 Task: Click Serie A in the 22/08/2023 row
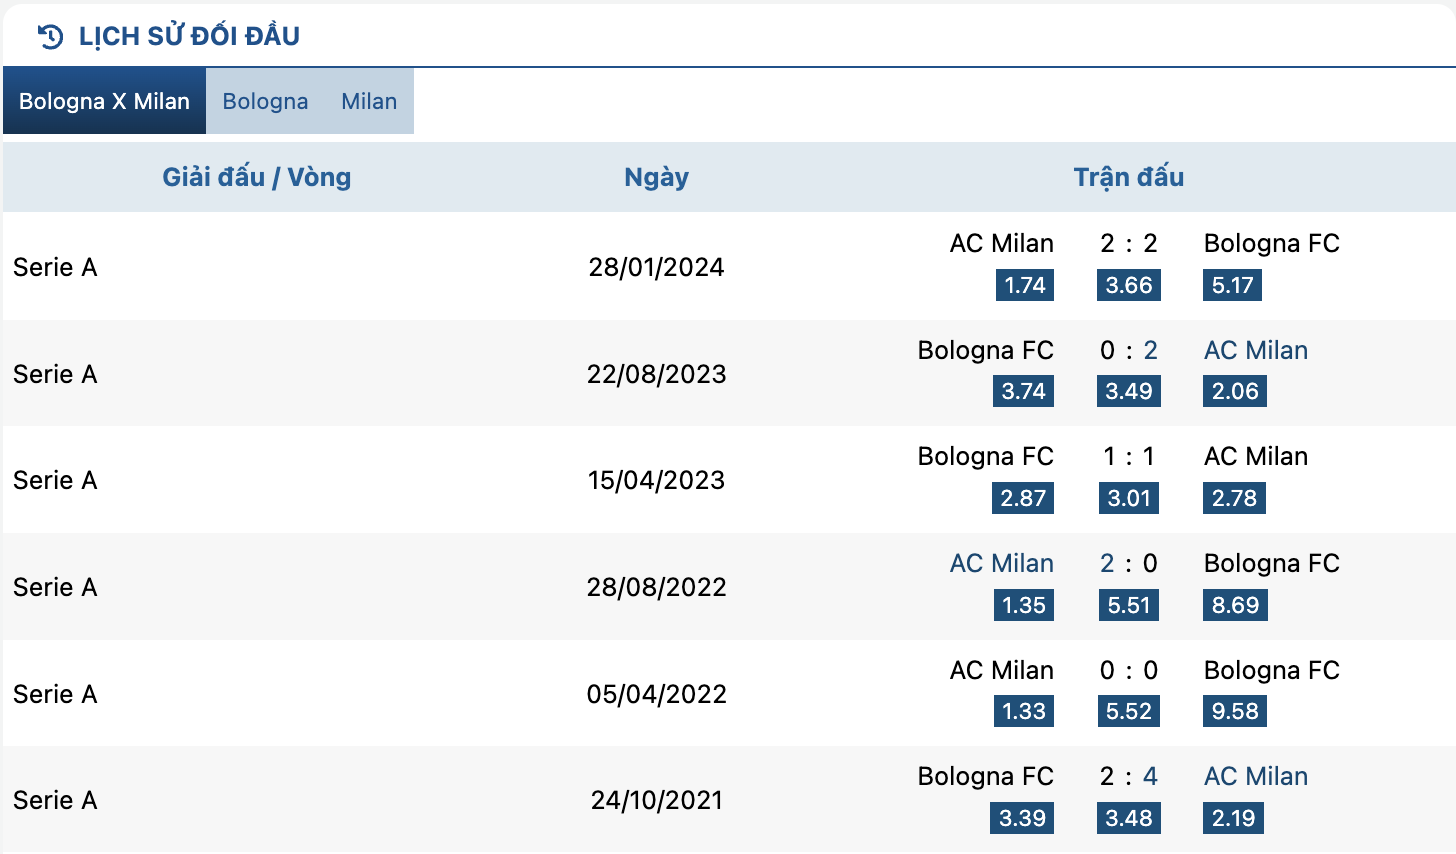click(x=55, y=374)
